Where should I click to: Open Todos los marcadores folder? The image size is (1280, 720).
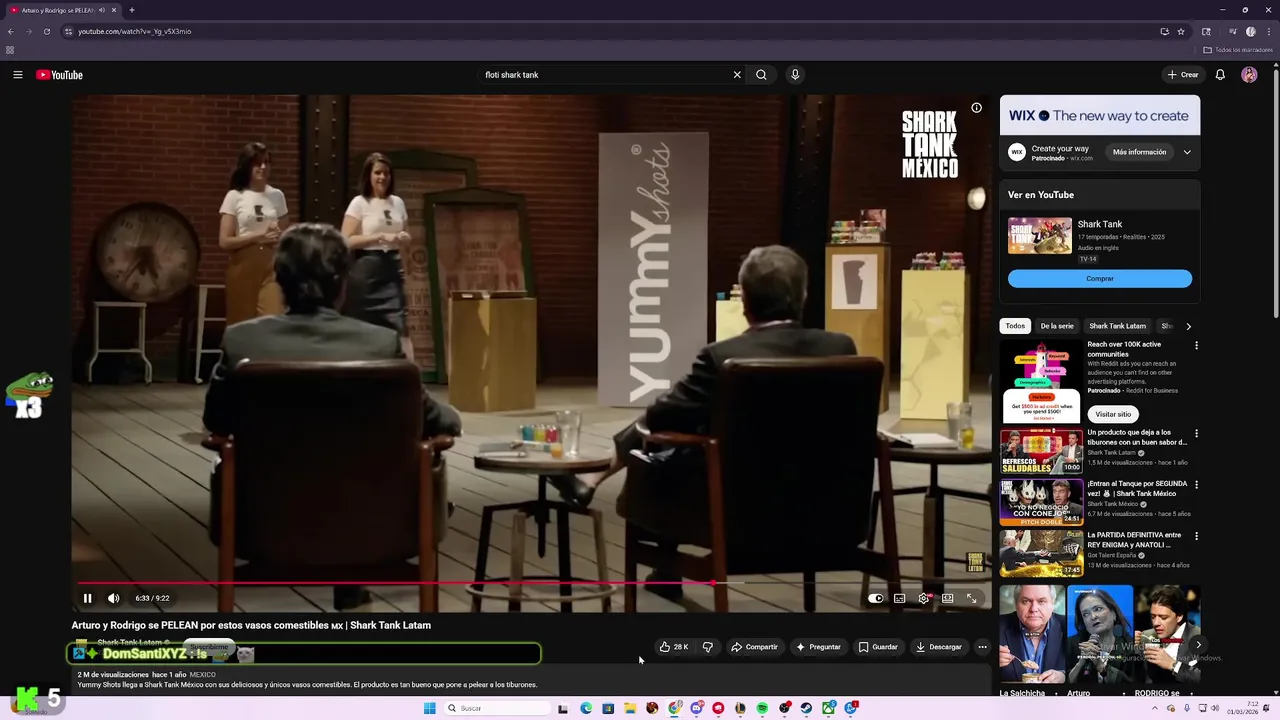(x=1238, y=50)
